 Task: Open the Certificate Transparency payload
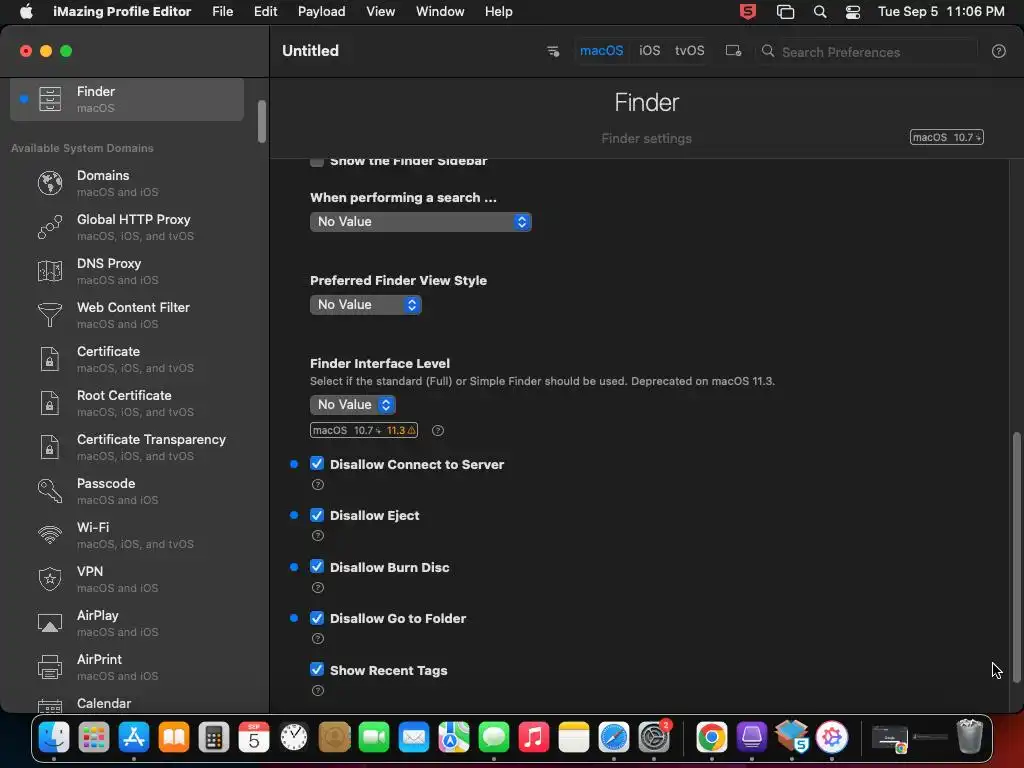[127, 447]
